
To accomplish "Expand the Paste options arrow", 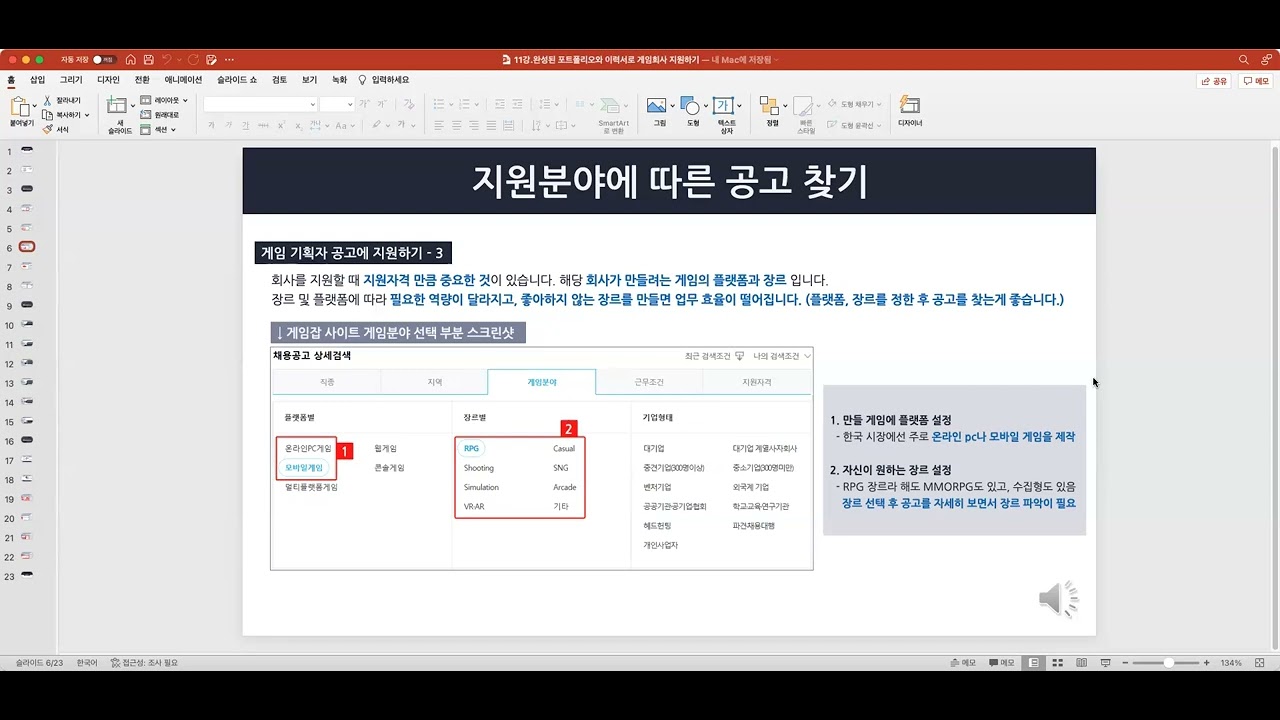I will 34,106.
